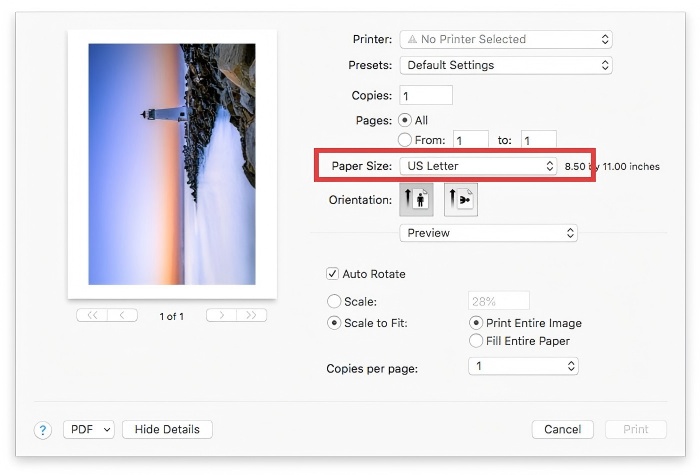Go to next preview page
Screen dimensions: 700x475
pos(221,315)
